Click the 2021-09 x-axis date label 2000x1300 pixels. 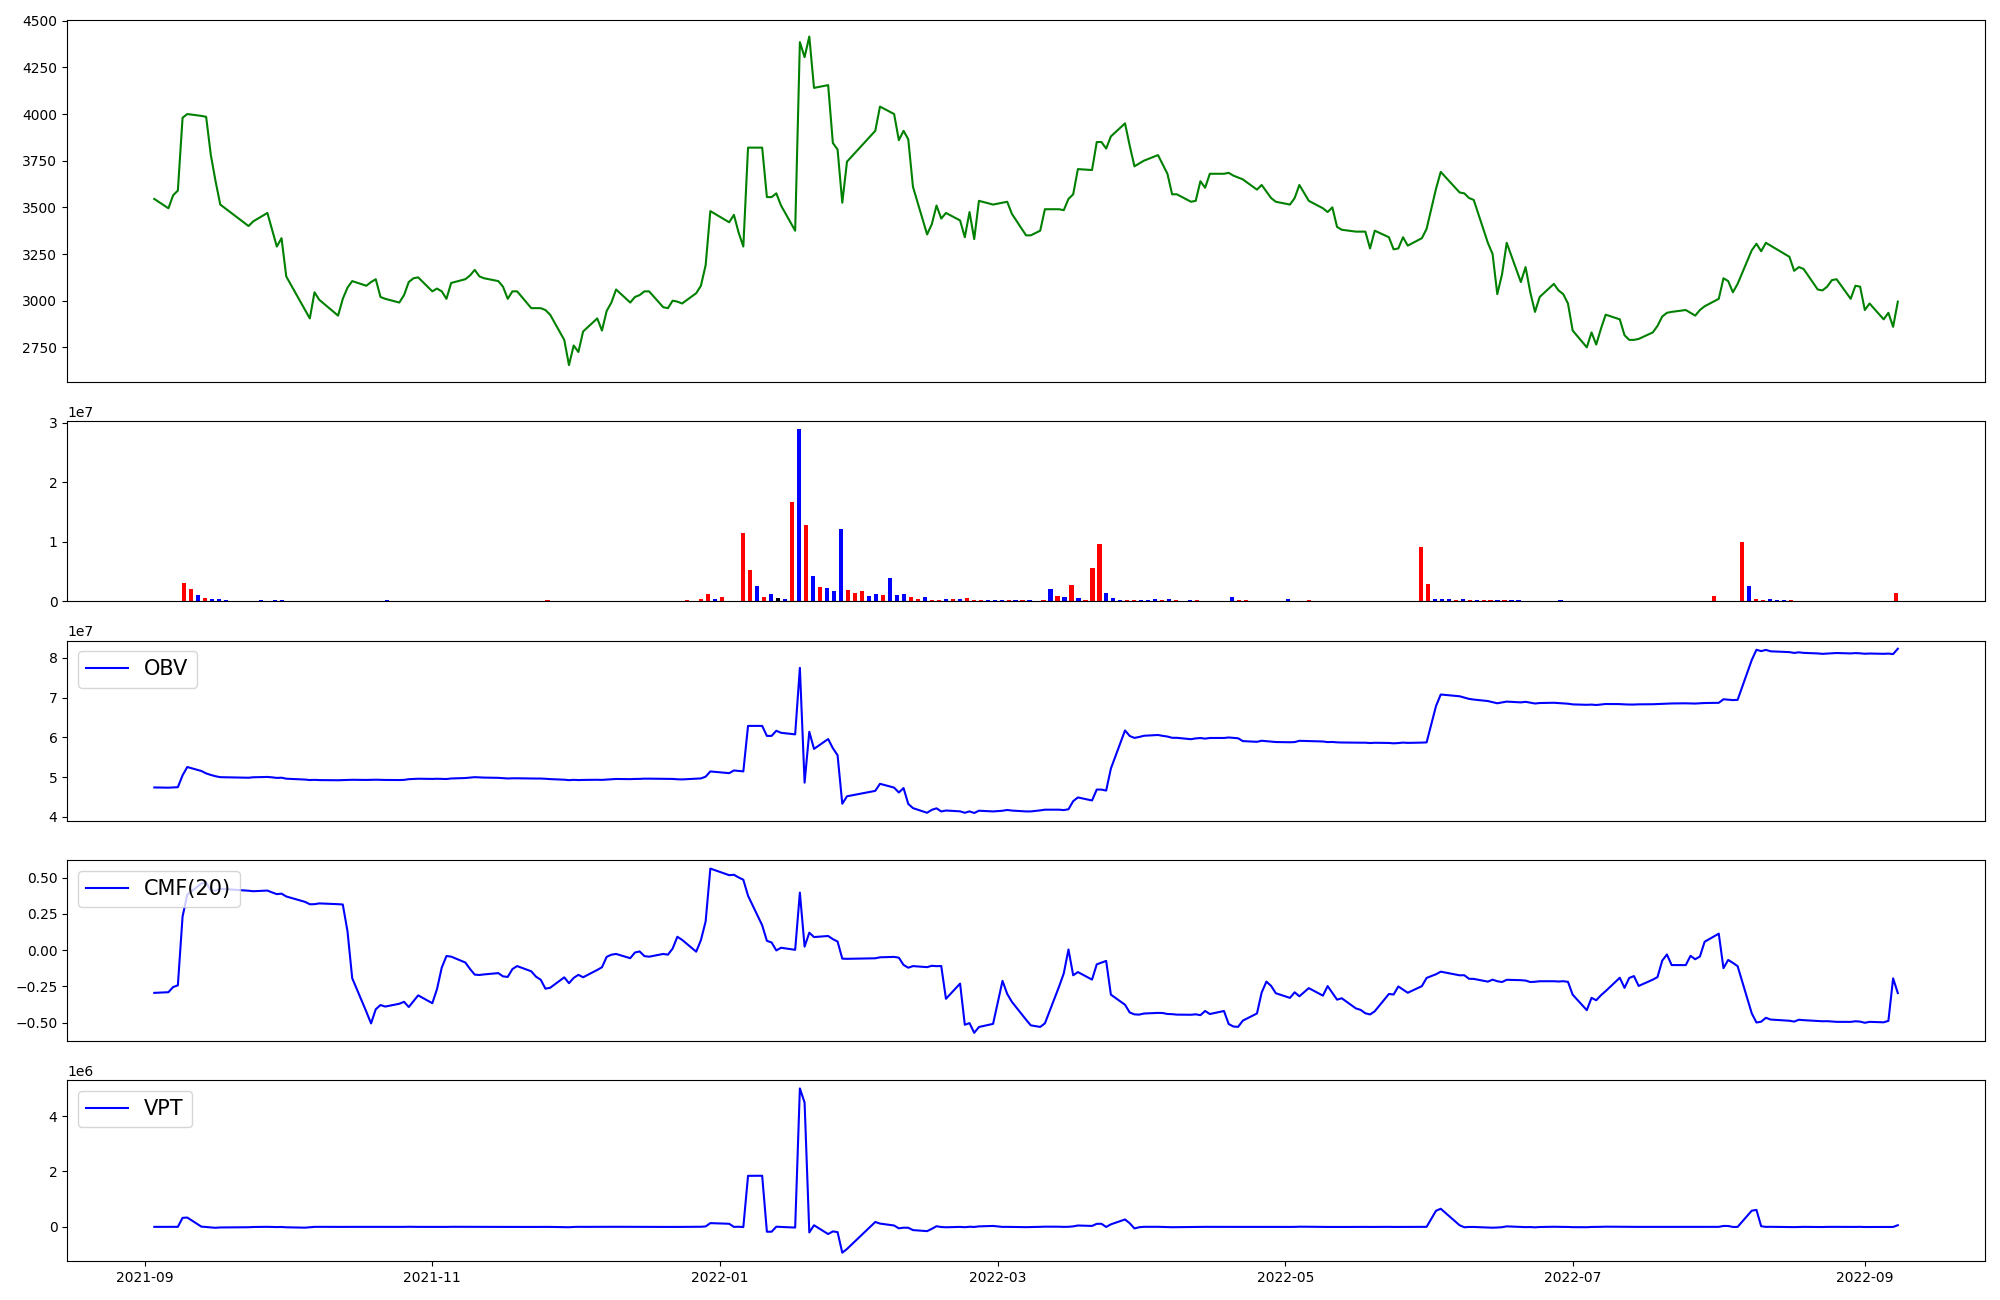[145, 1276]
